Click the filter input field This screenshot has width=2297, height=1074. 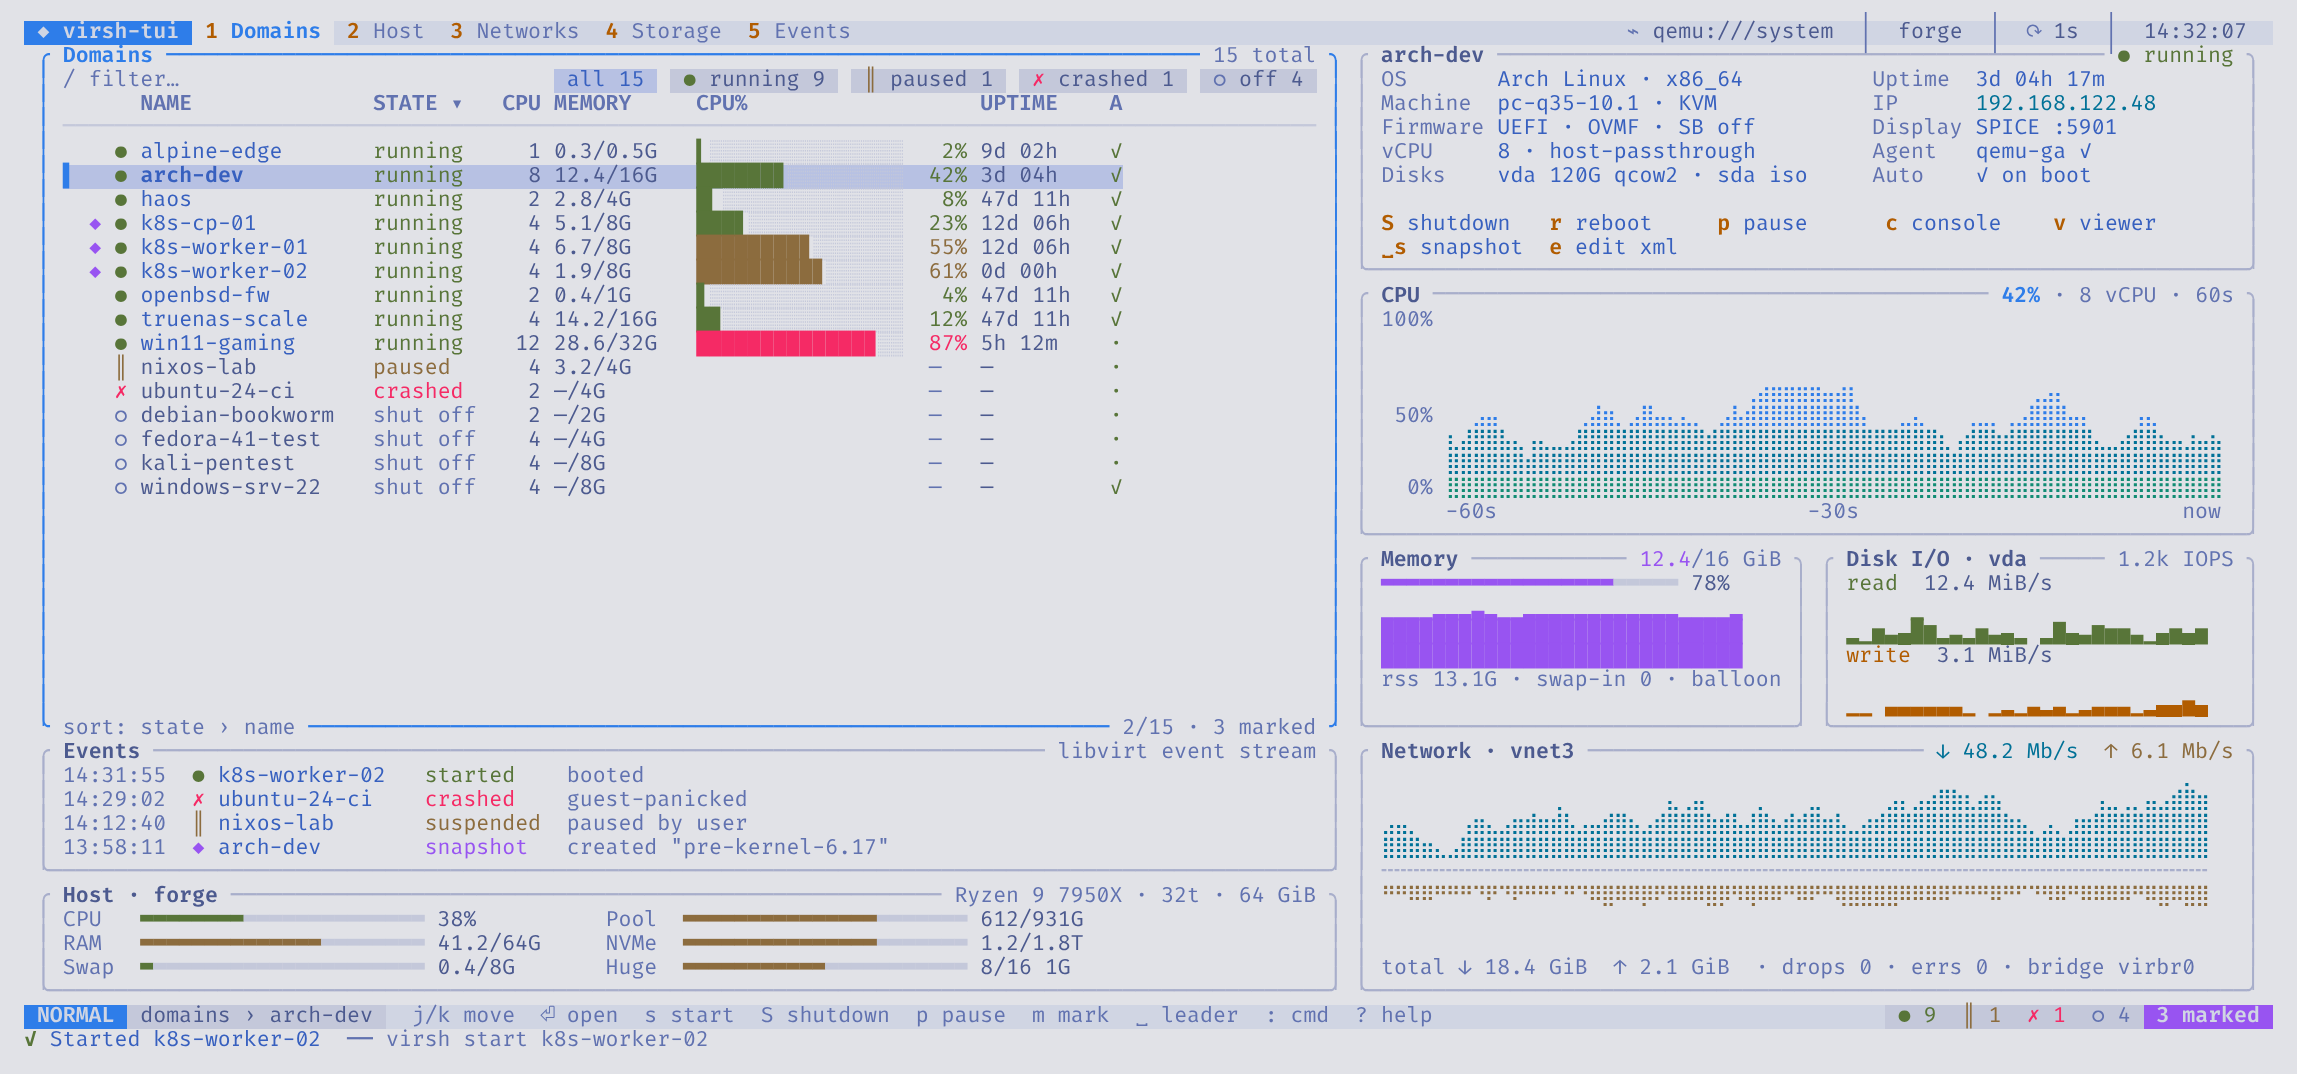click(x=121, y=79)
